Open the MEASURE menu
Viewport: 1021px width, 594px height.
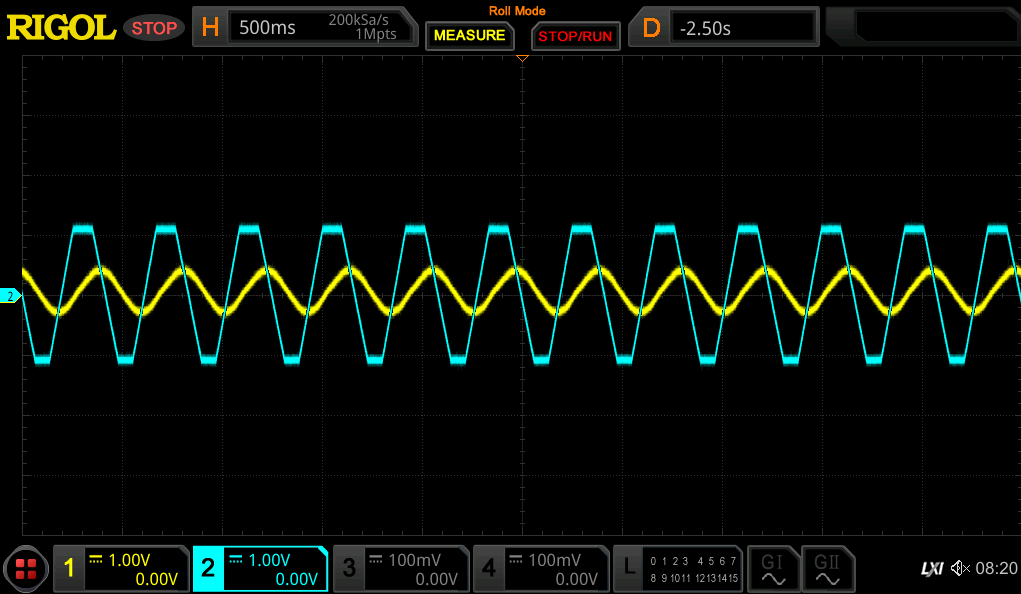[469, 36]
